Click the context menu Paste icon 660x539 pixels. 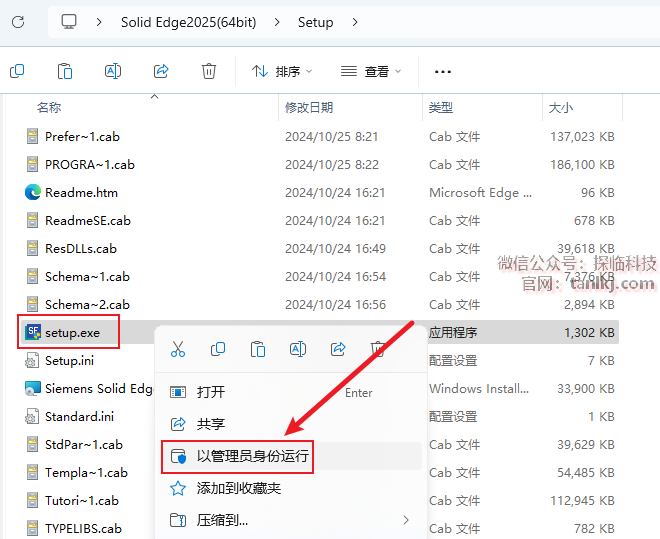coord(258,349)
